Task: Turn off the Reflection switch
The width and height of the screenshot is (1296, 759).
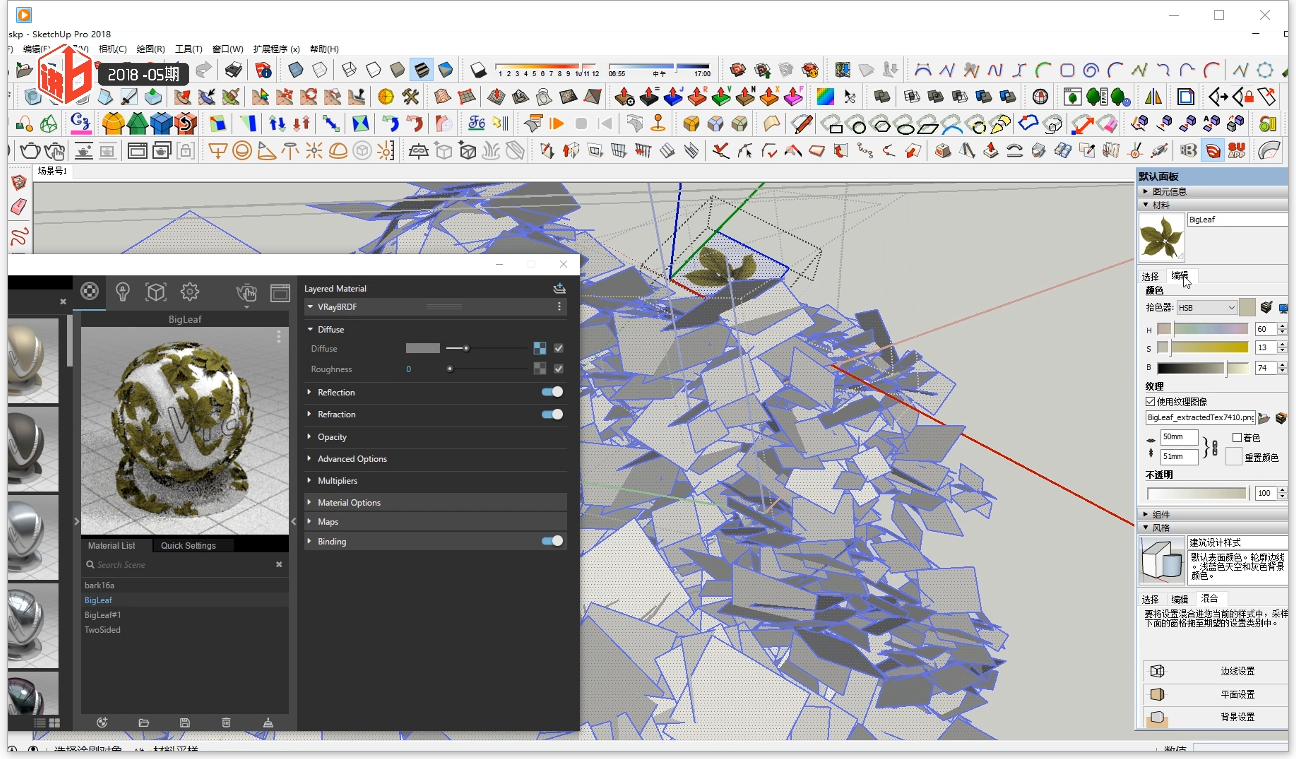Action: 552,392
